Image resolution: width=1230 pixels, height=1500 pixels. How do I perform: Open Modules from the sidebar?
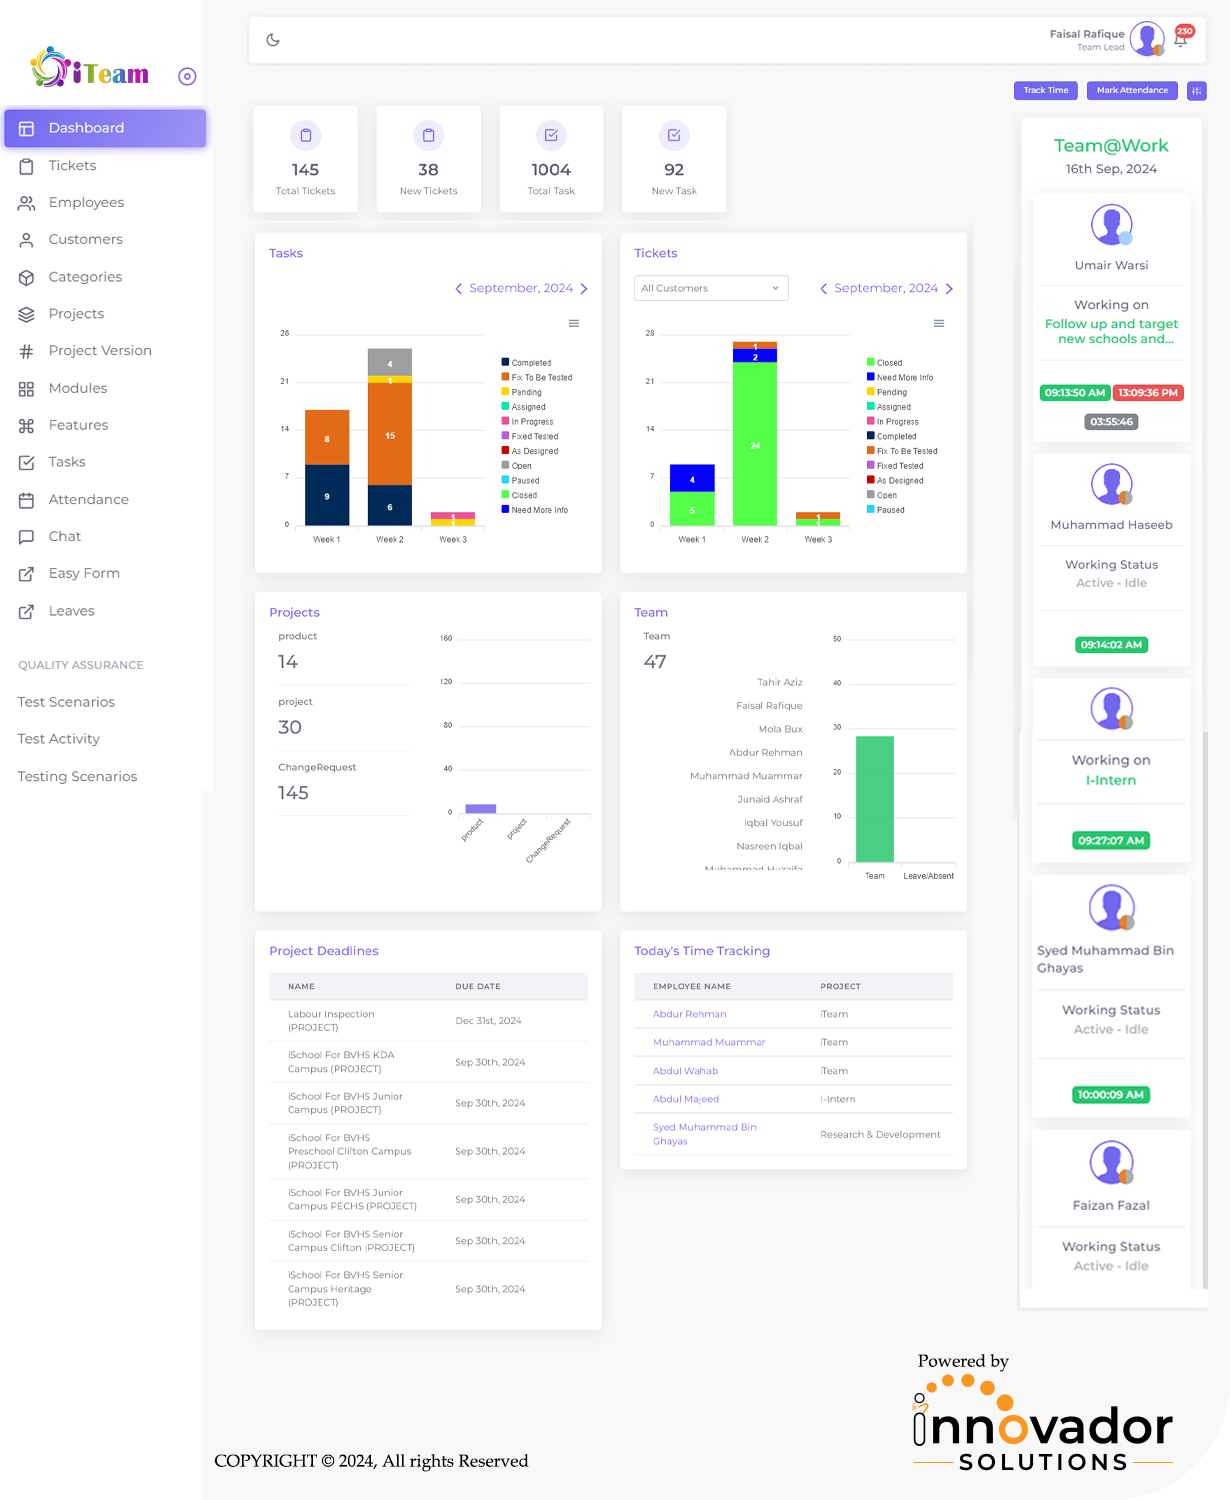click(x=77, y=388)
